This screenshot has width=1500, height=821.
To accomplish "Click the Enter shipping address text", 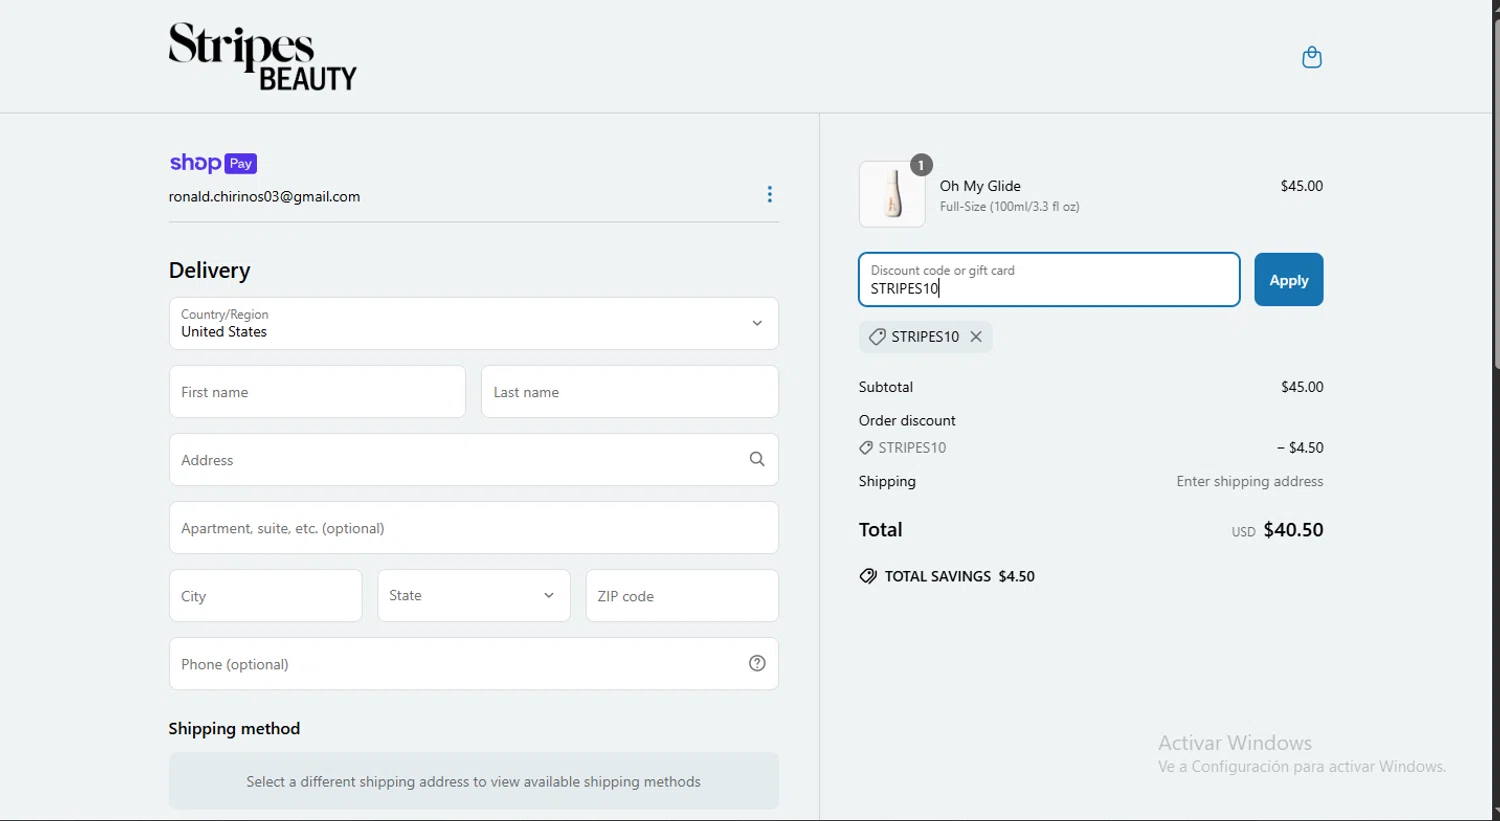I will (1250, 482).
